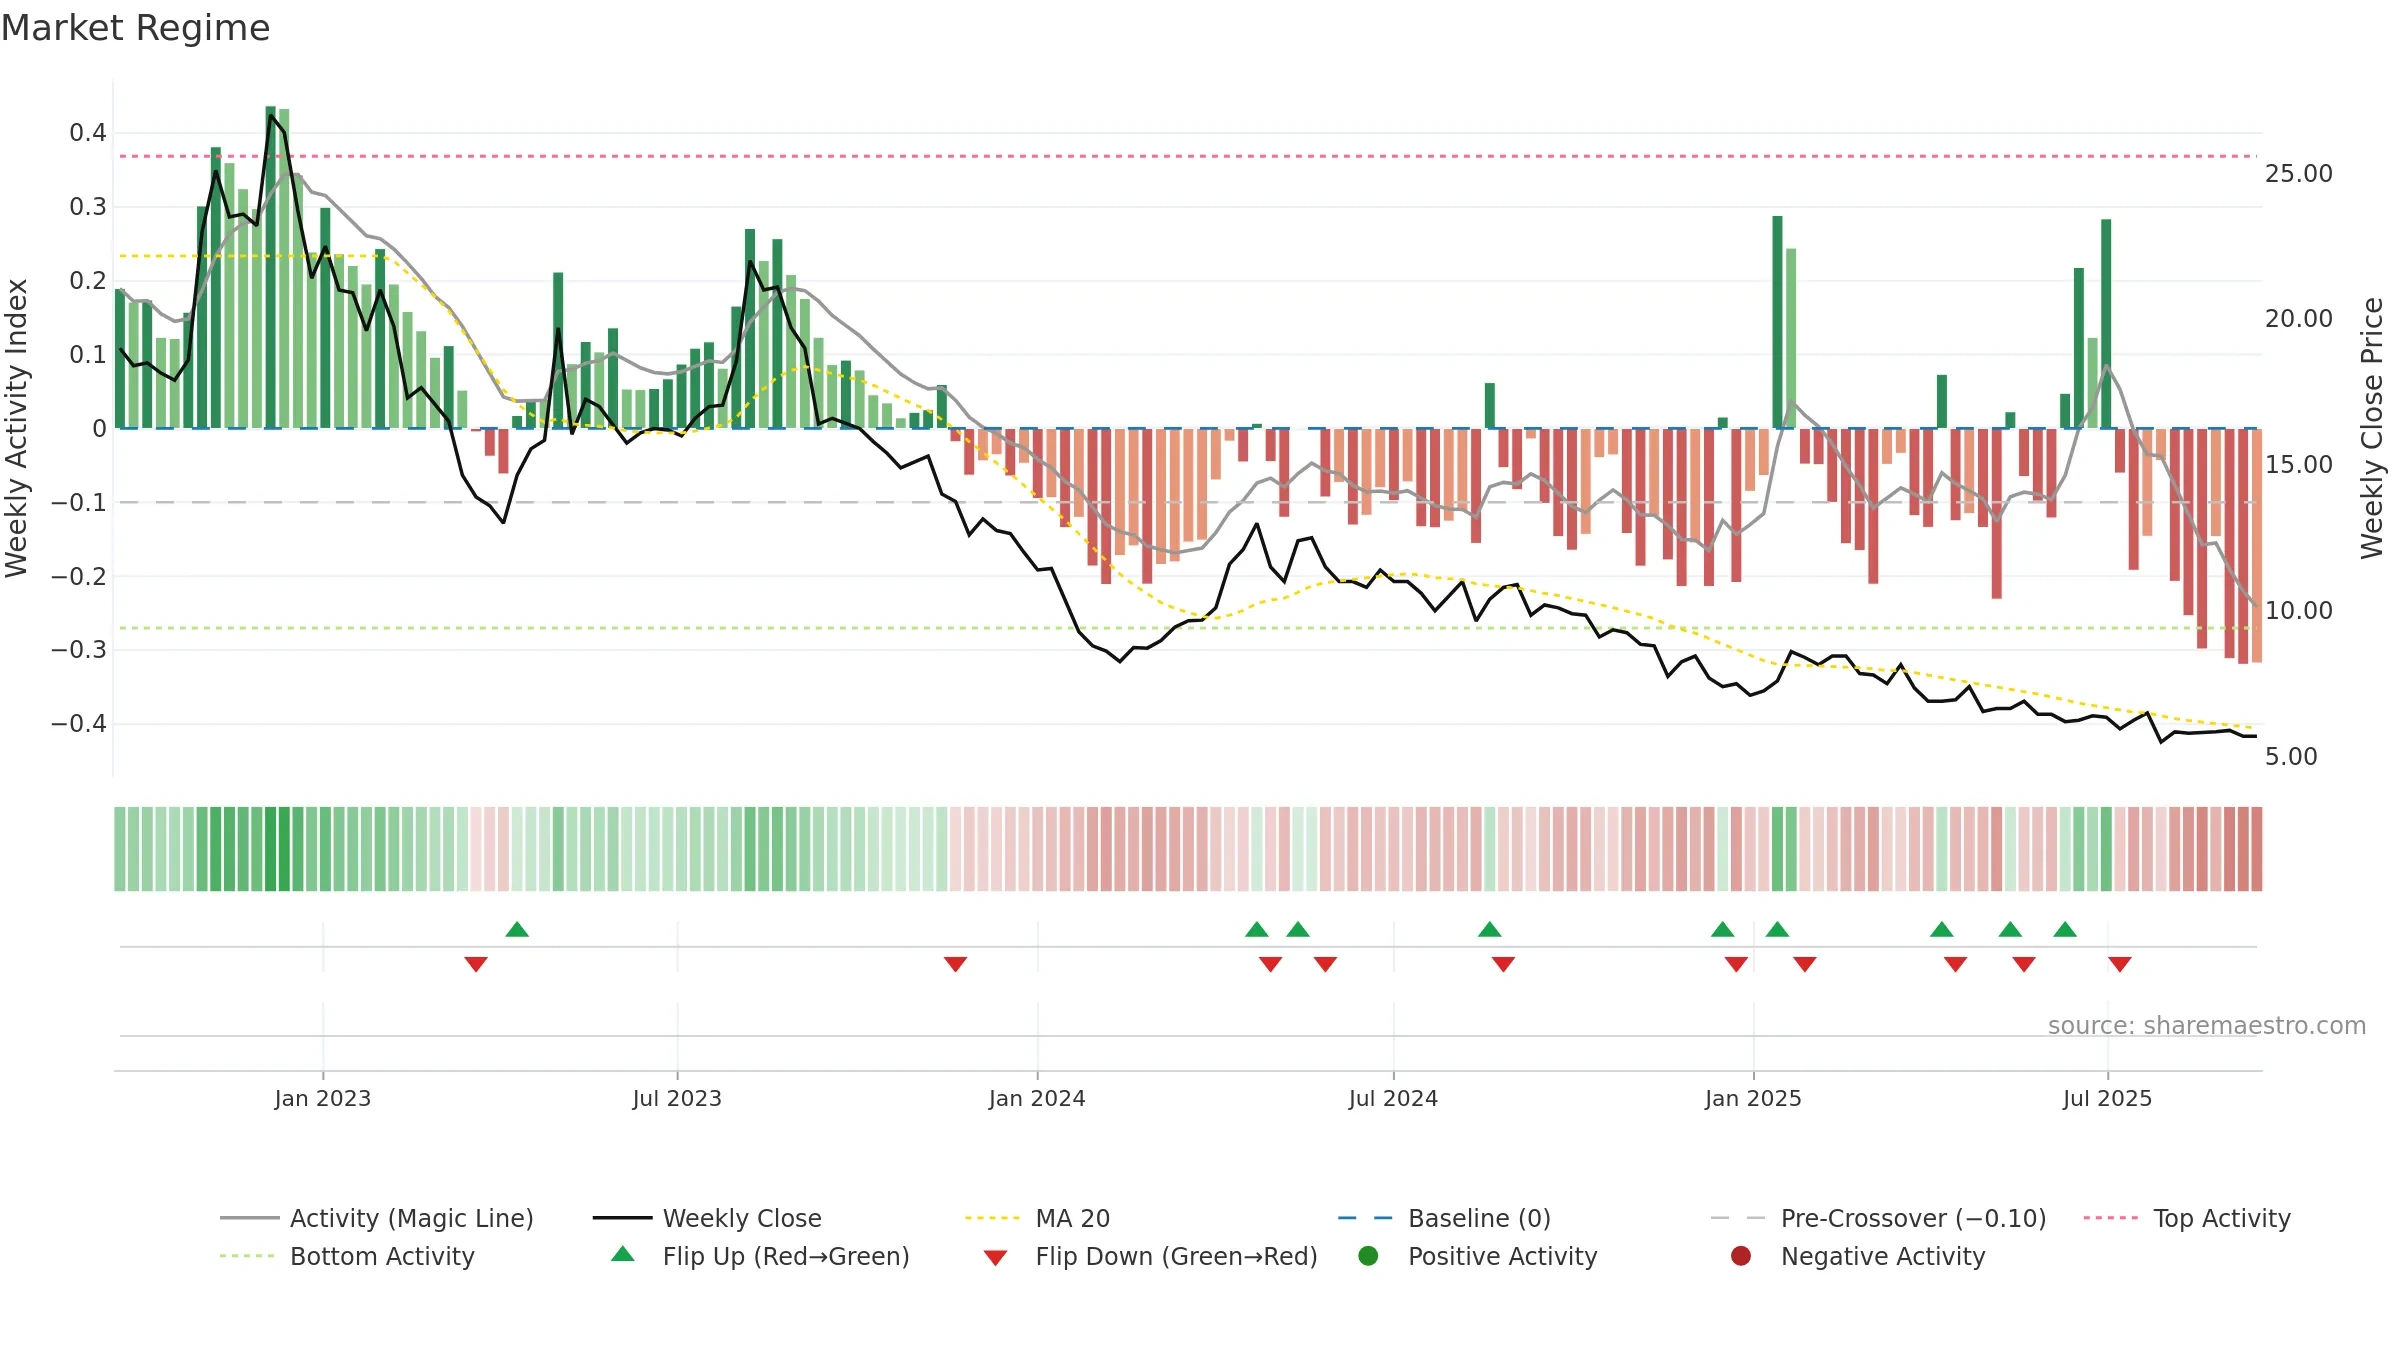Click the Jul 2024 x-axis label
The height and width of the screenshot is (1350, 2400).
pyautogui.click(x=1393, y=1098)
